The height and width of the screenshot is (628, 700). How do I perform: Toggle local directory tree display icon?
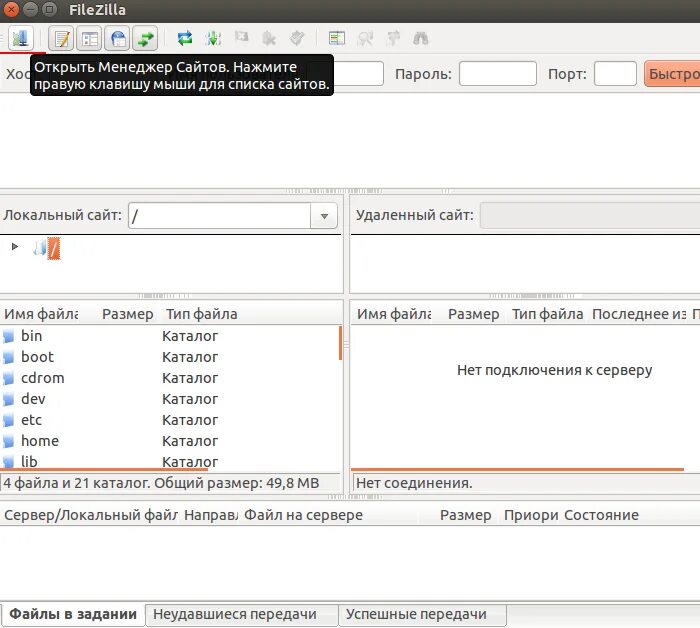pyautogui.click(x=90, y=38)
